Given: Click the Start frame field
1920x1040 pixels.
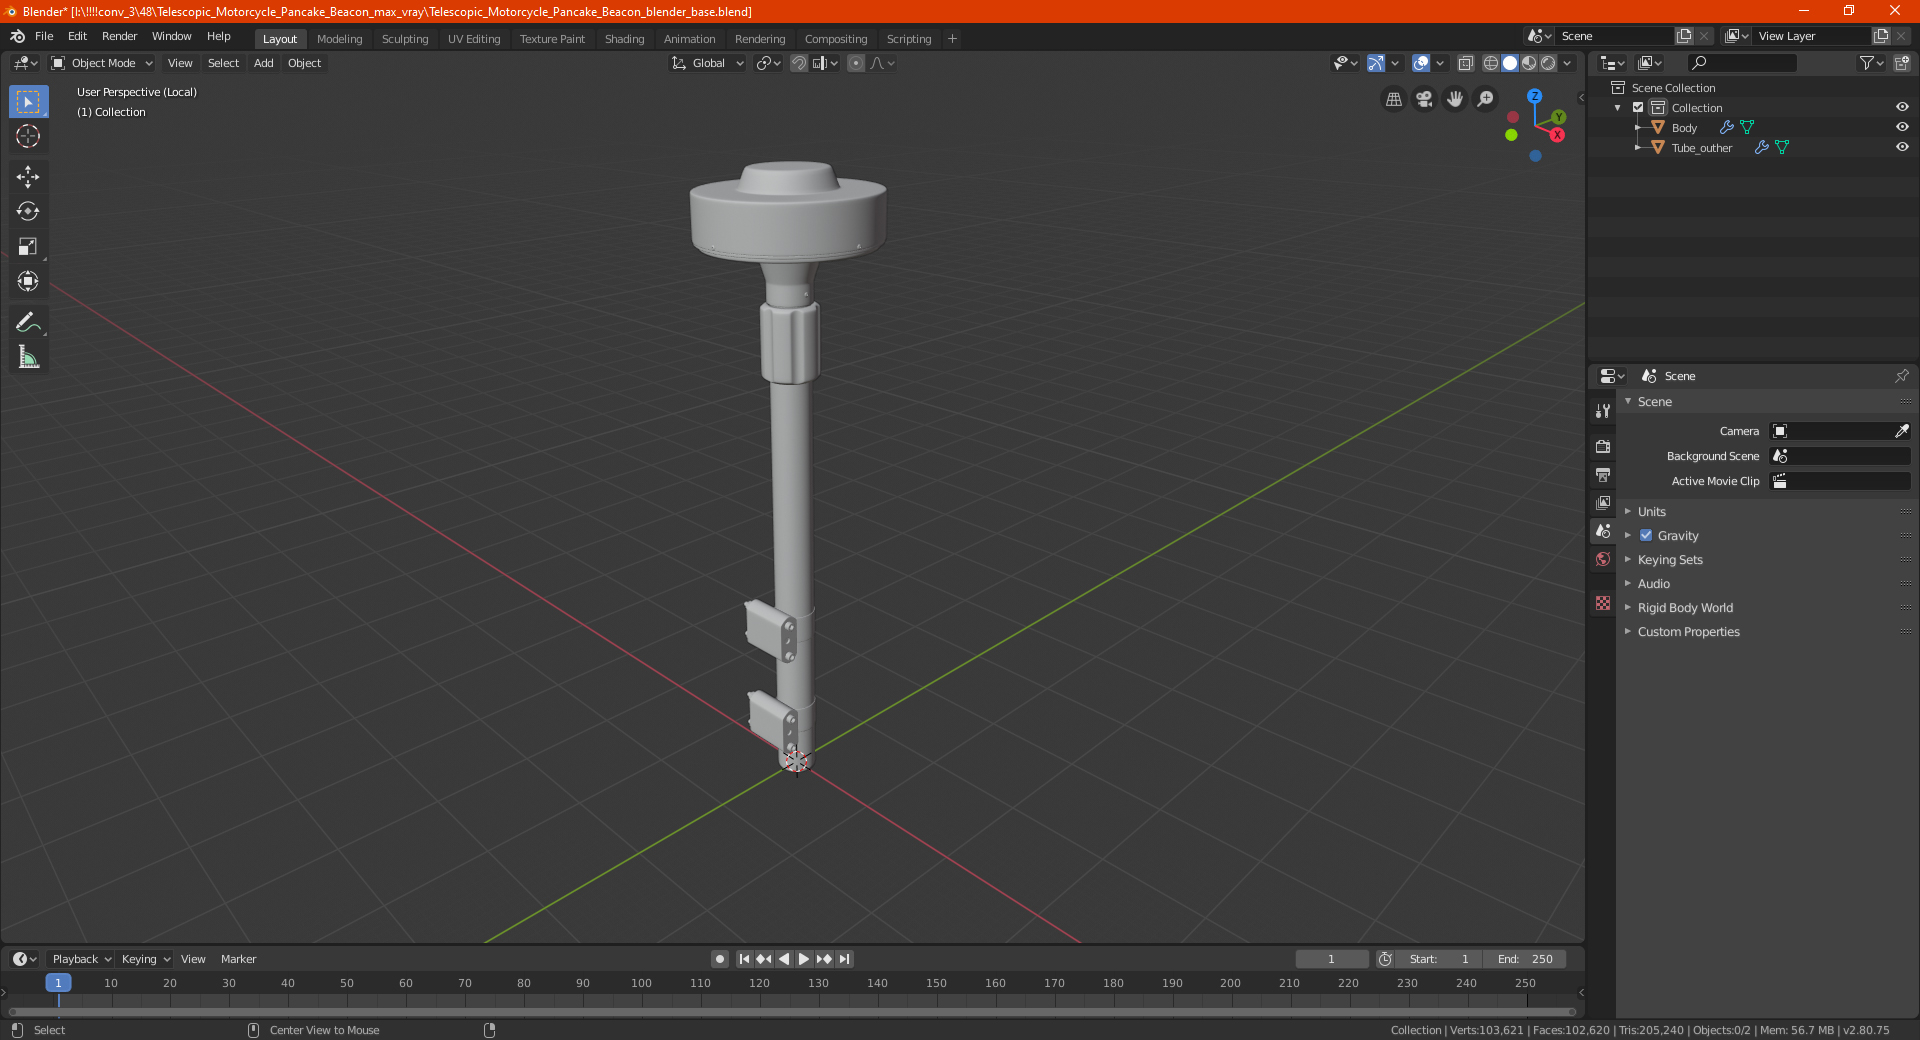Looking at the screenshot, I should 1439,959.
